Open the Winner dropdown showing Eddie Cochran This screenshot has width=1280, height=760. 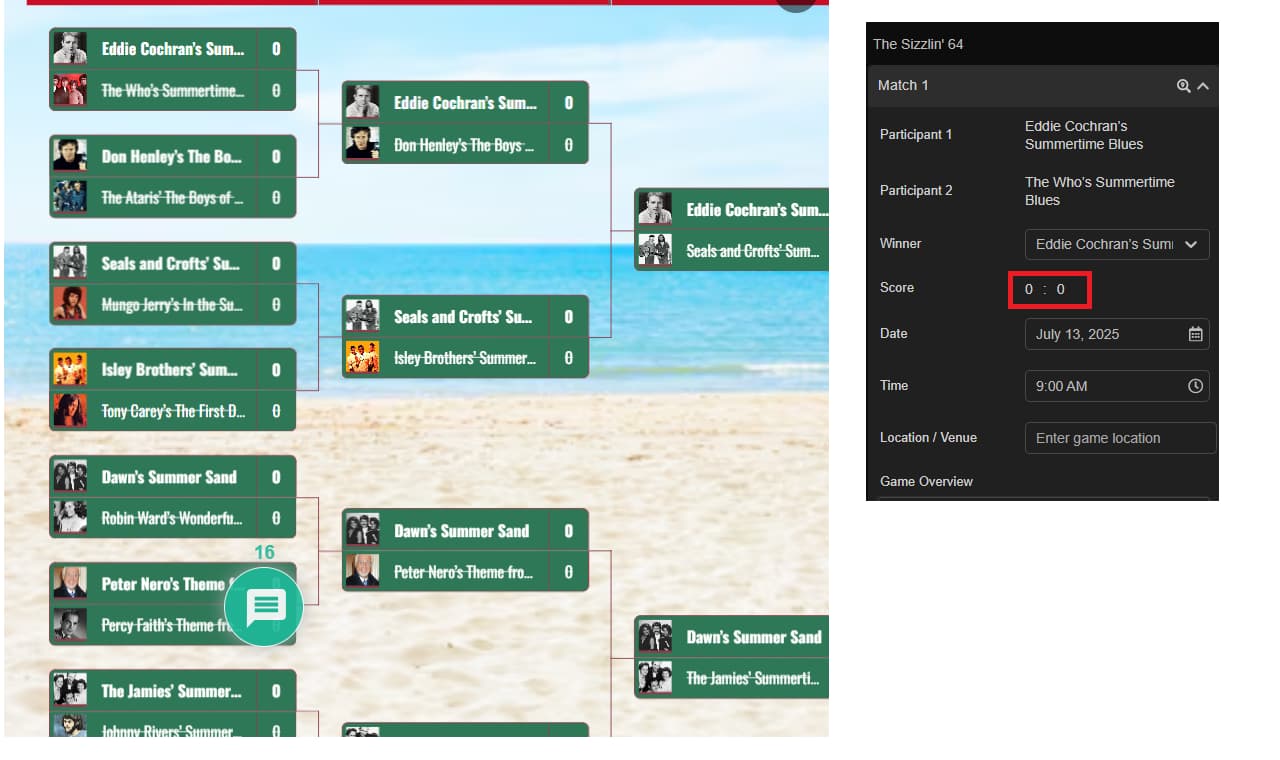point(1117,244)
